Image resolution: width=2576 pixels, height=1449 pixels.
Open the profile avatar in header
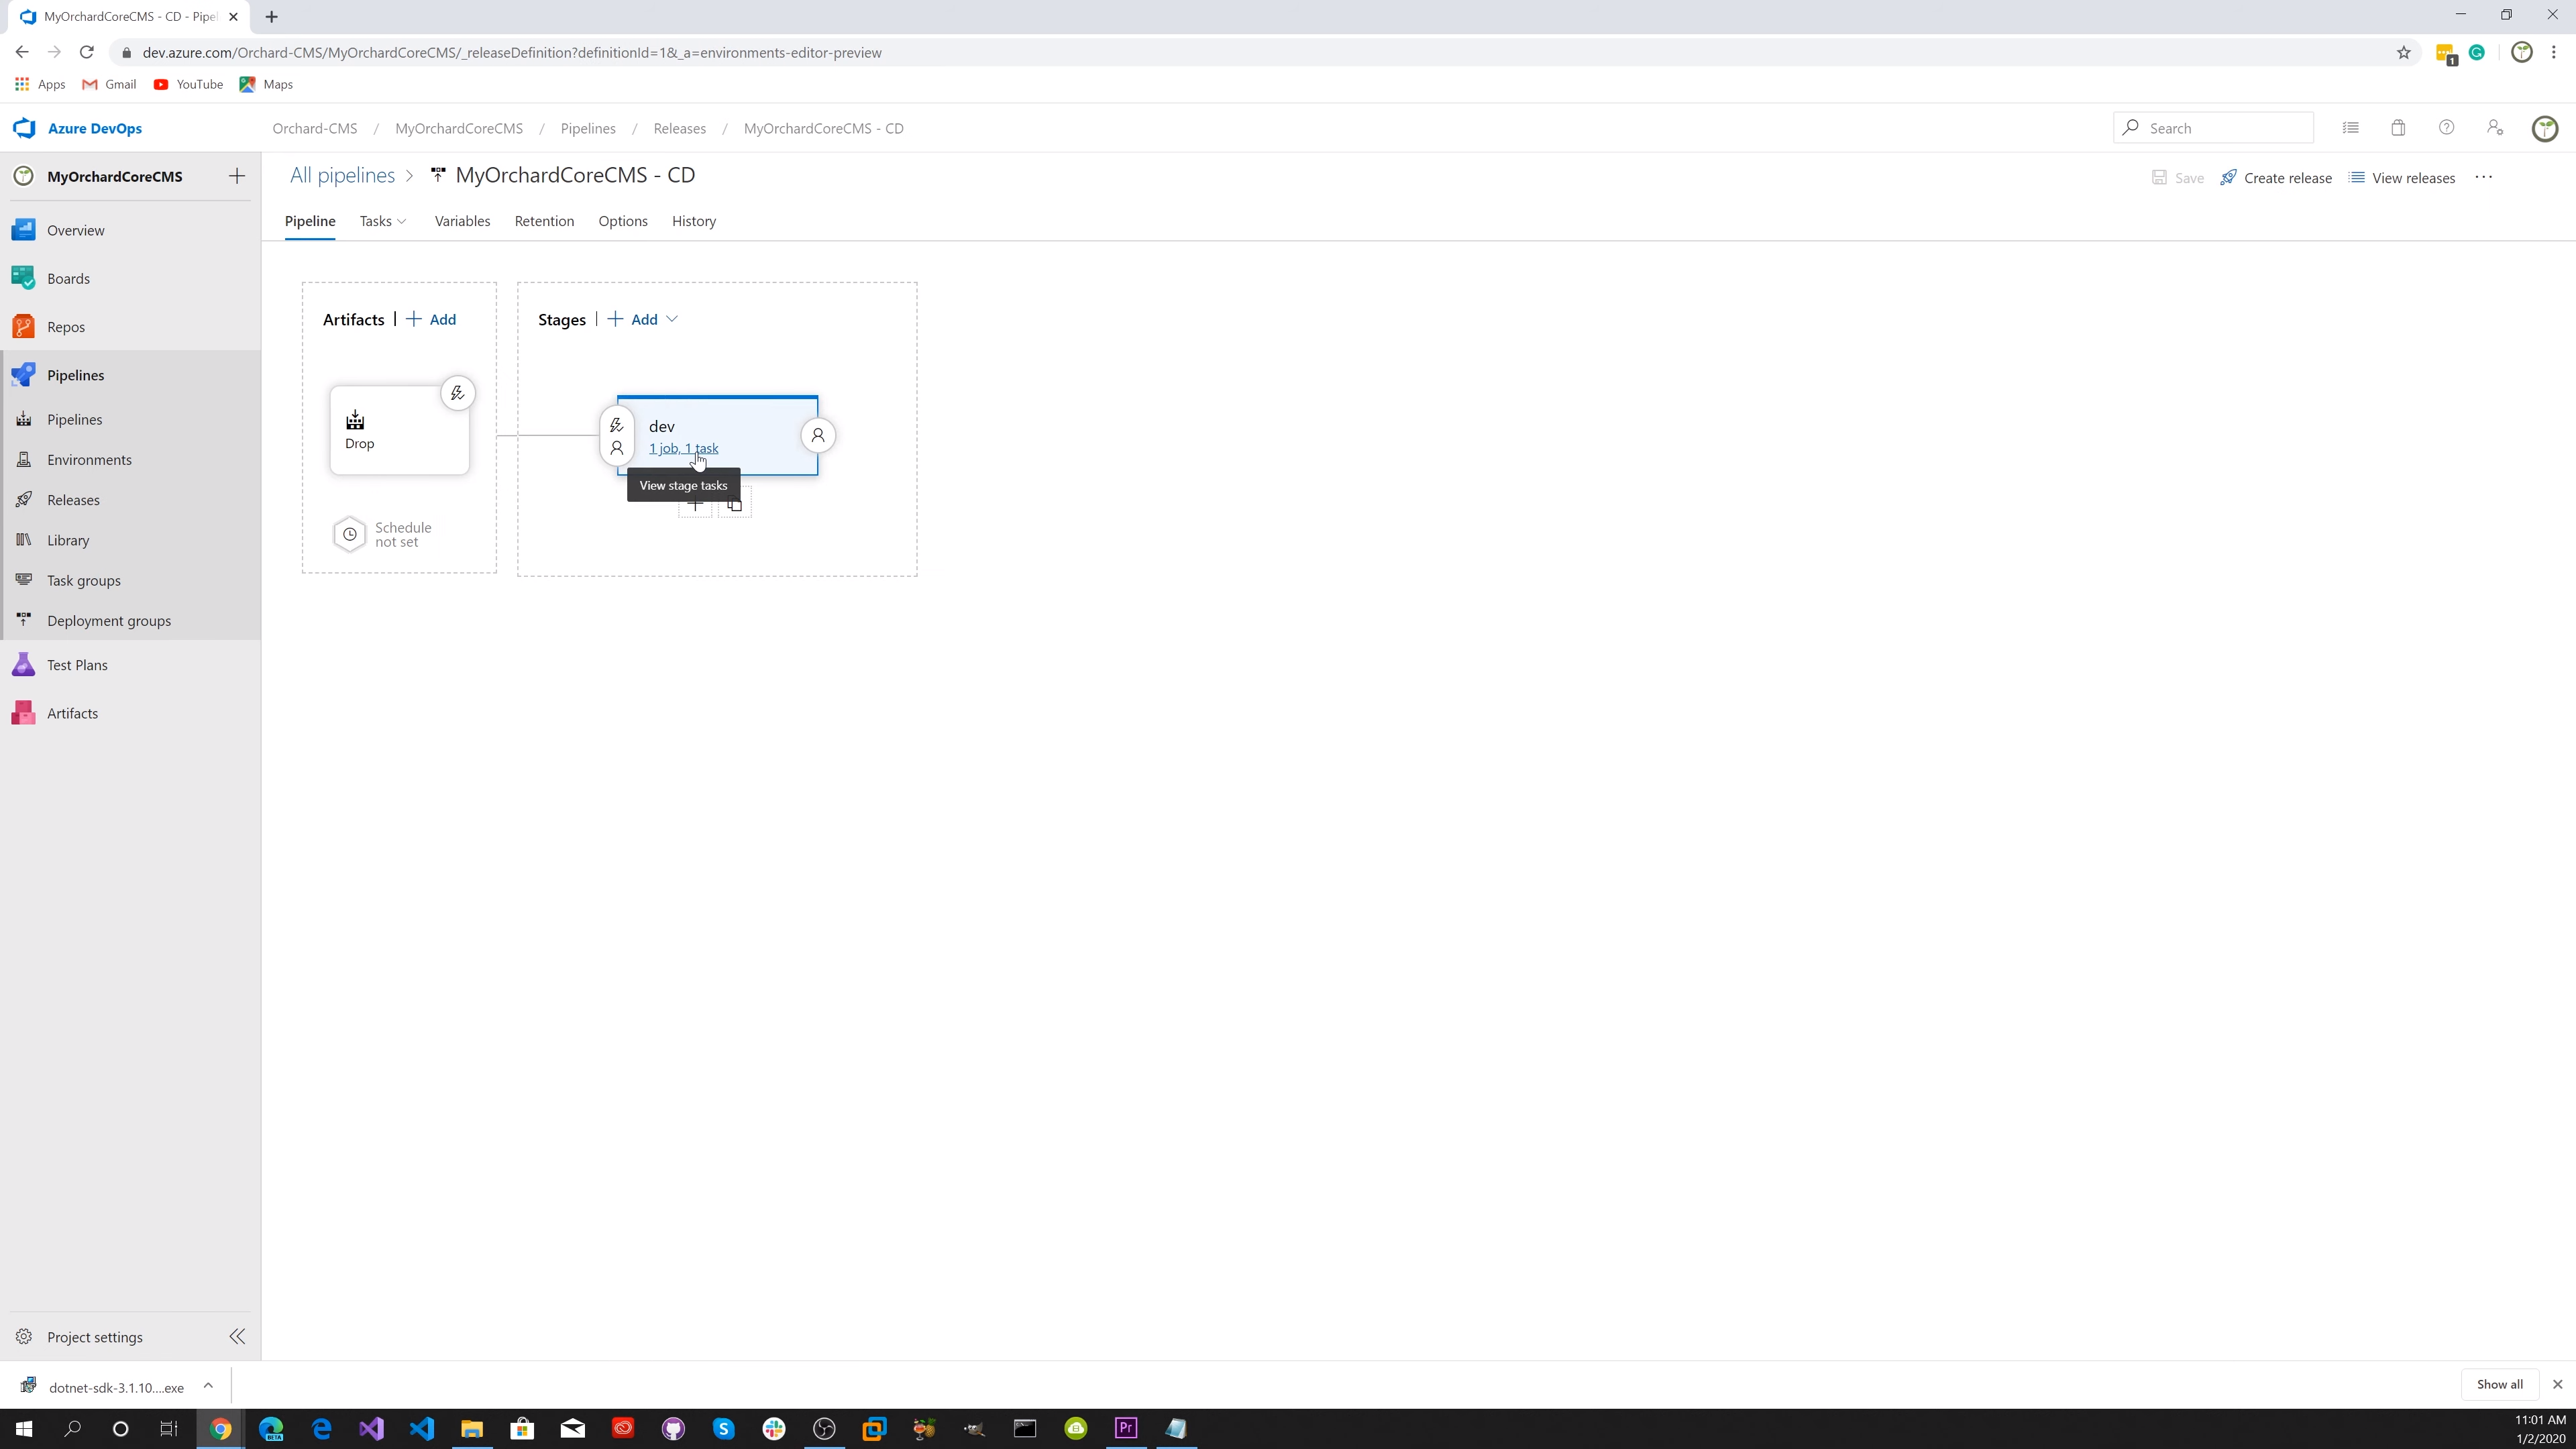pyautogui.click(x=2545, y=128)
